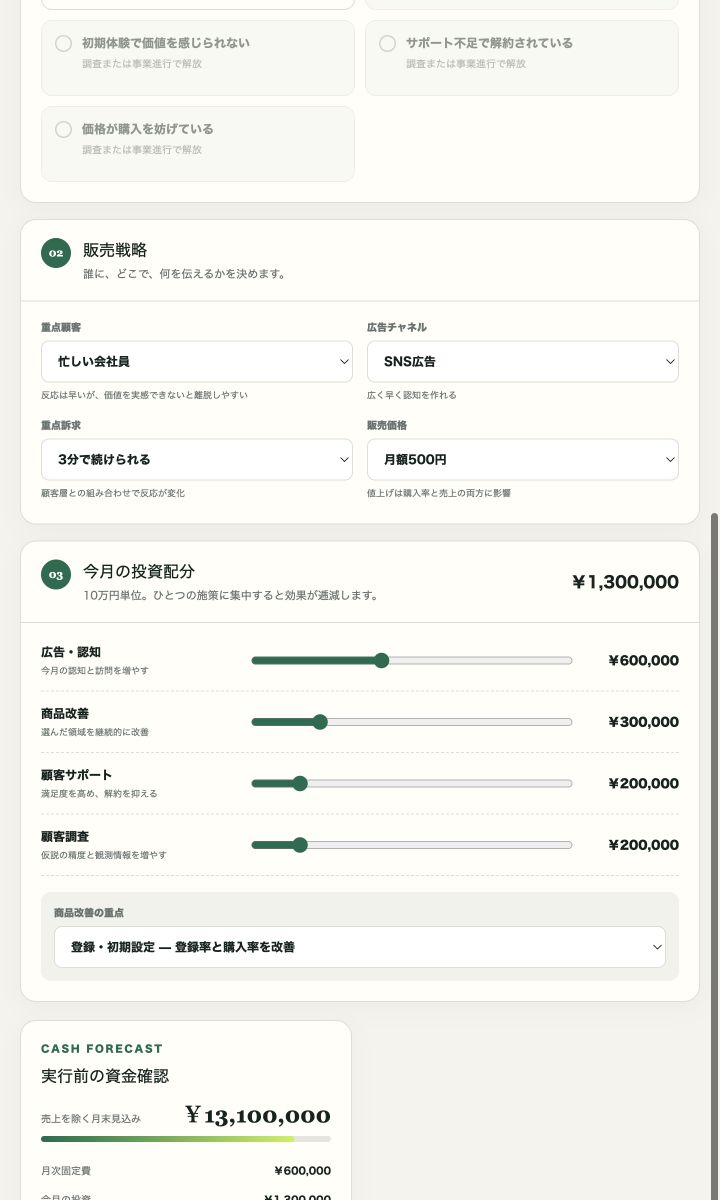Click the page vertical scrollbar
Image resolution: width=720 pixels, height=1200 pixels.
[714, 855]
